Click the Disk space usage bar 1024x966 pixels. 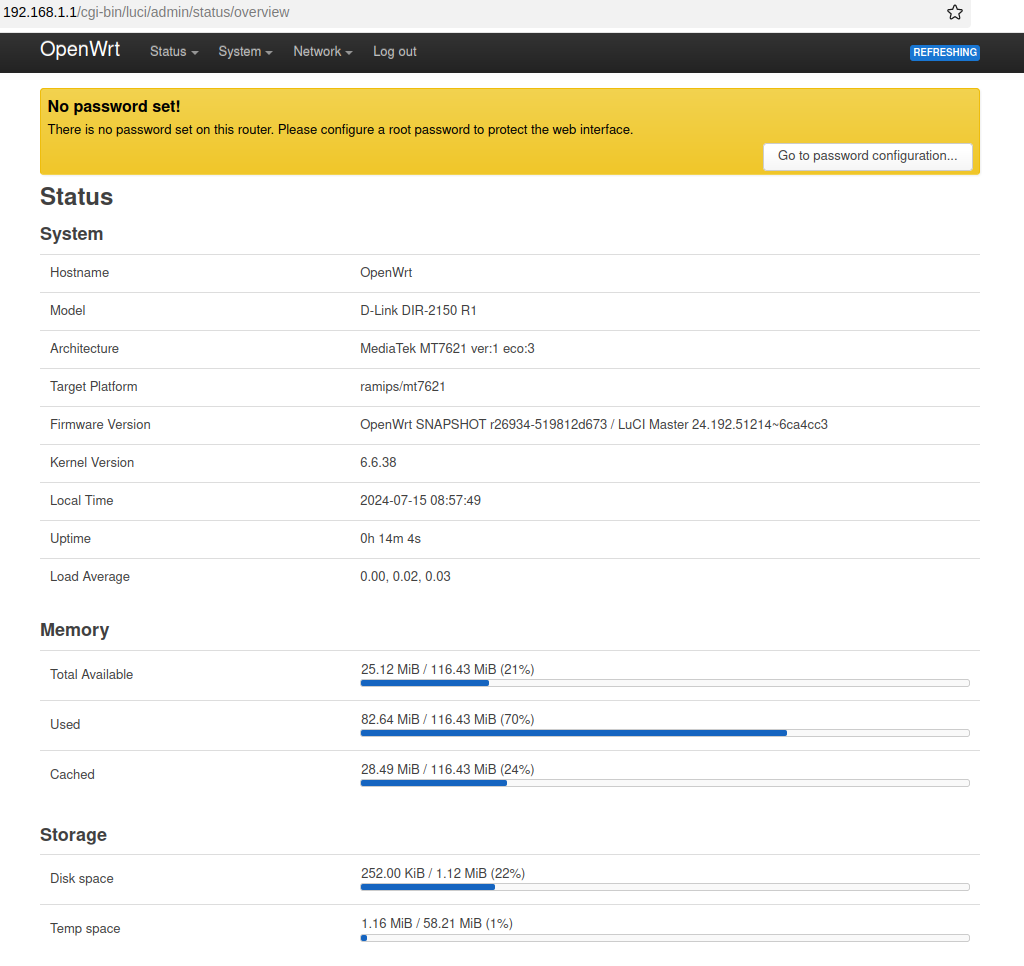pos(664,887)
